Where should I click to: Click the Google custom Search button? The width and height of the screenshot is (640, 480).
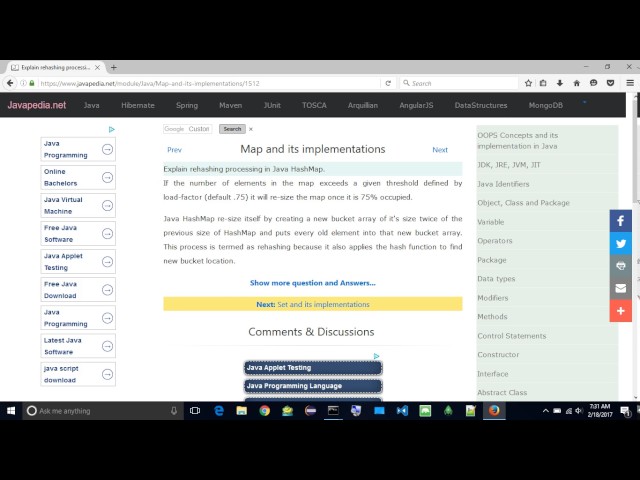pos(232,129)
